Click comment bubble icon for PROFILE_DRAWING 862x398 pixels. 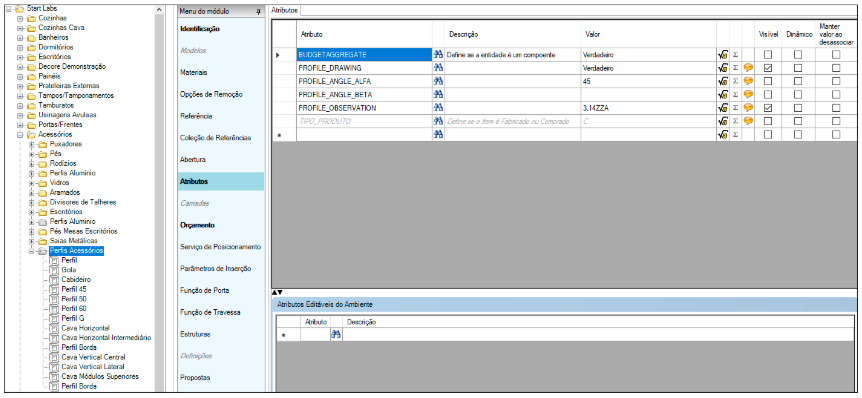pos(748,68)
